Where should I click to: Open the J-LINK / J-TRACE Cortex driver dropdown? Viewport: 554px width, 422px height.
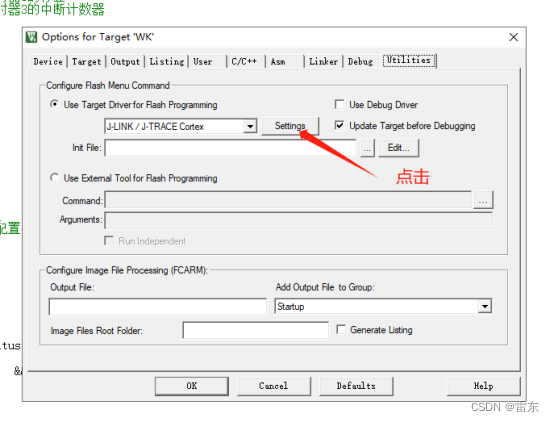coord(250,126)
